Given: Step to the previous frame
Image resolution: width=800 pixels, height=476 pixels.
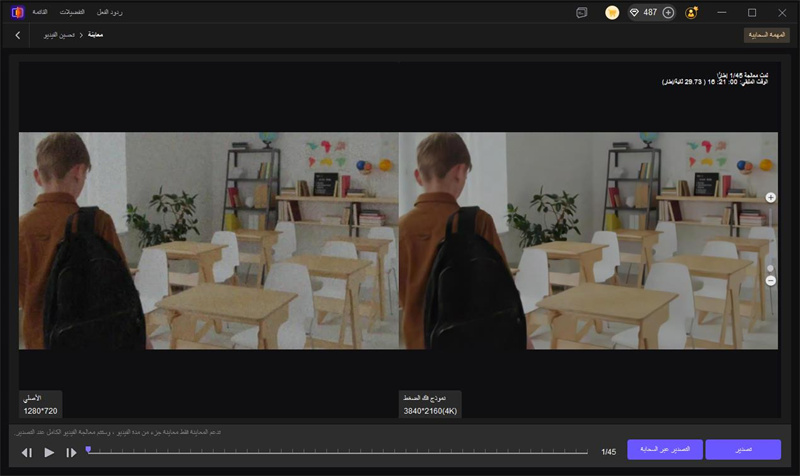Looking at the screenshot, I should (27, 453).
